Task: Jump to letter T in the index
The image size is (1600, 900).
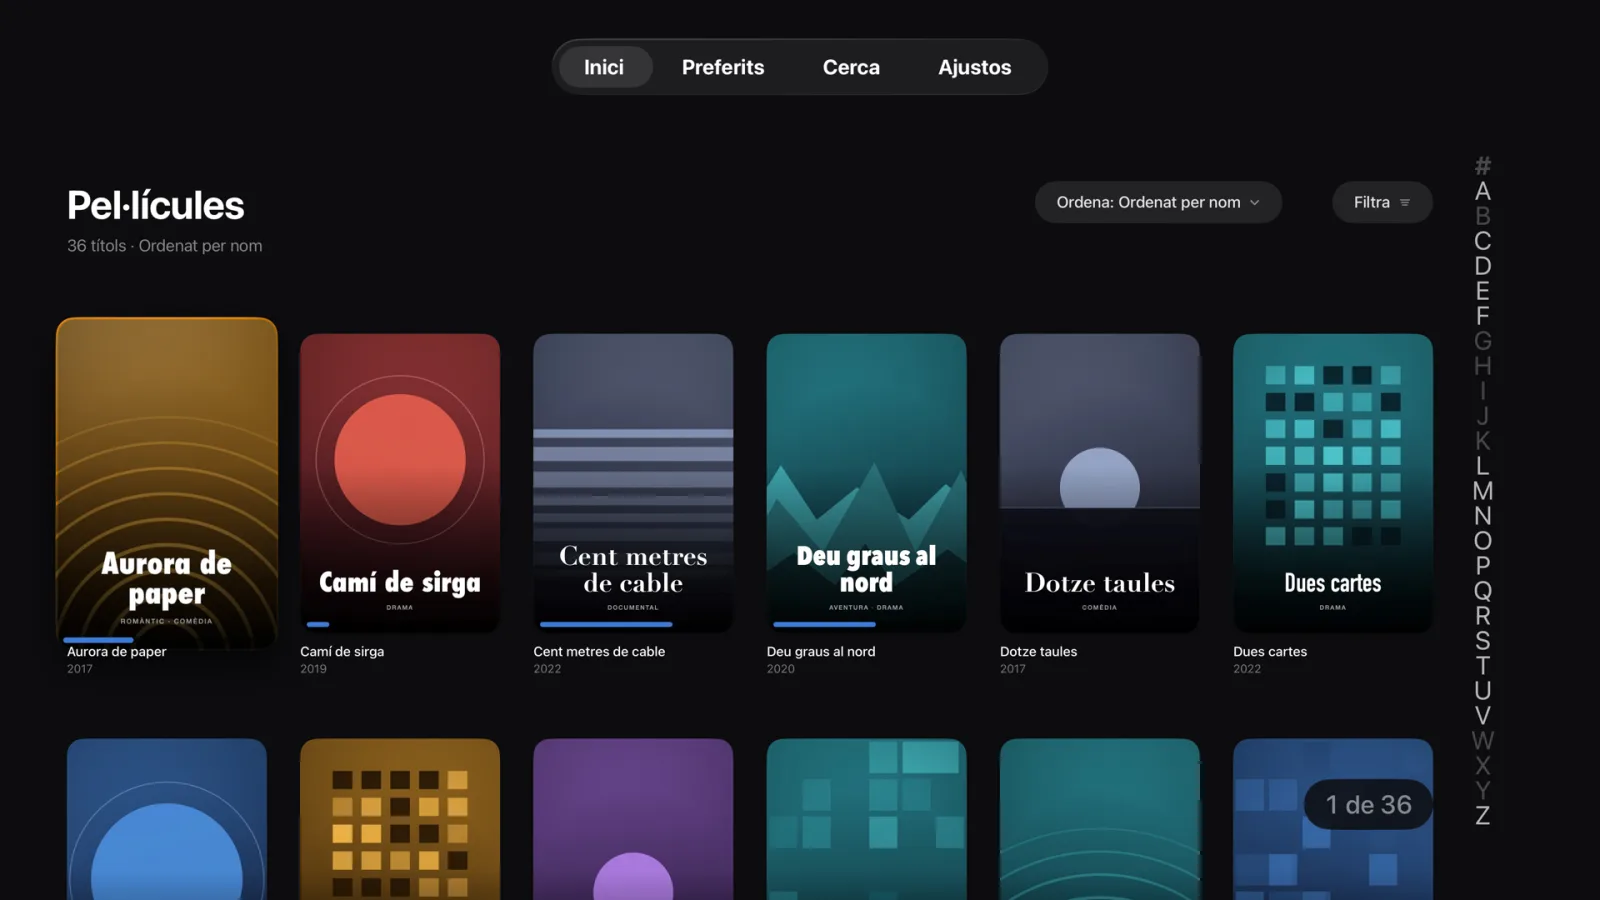Action: [x=1483, y=666]
